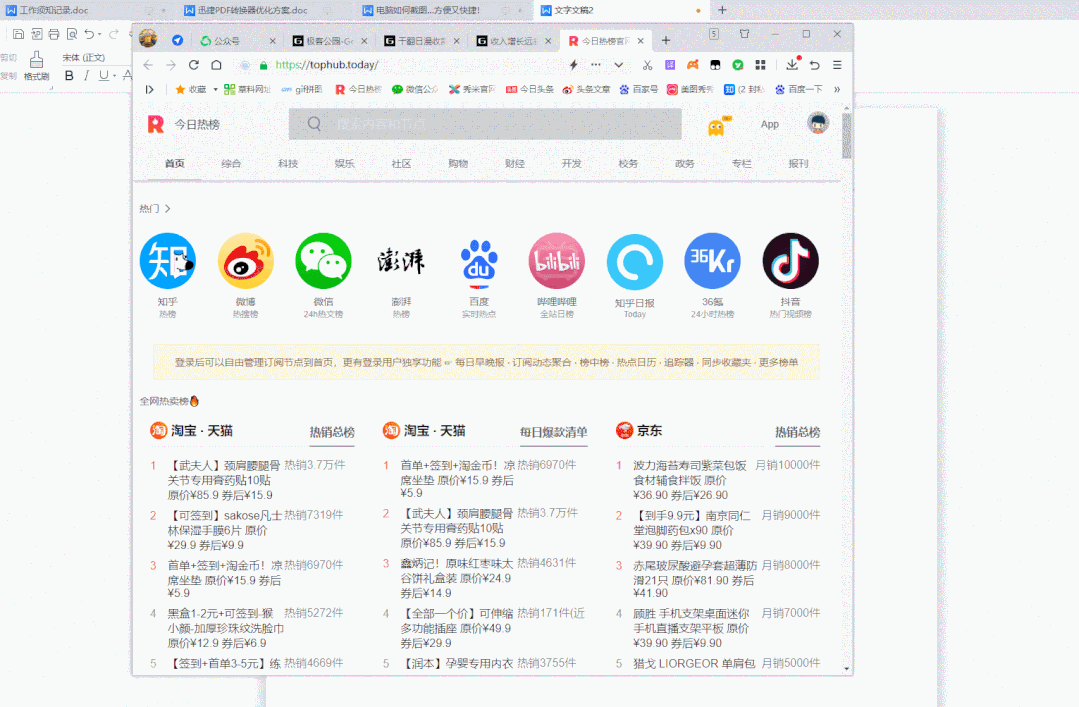The width and height of the screenshot is (1079, 707).
Task: Refresh the current page
Action: 193,63
